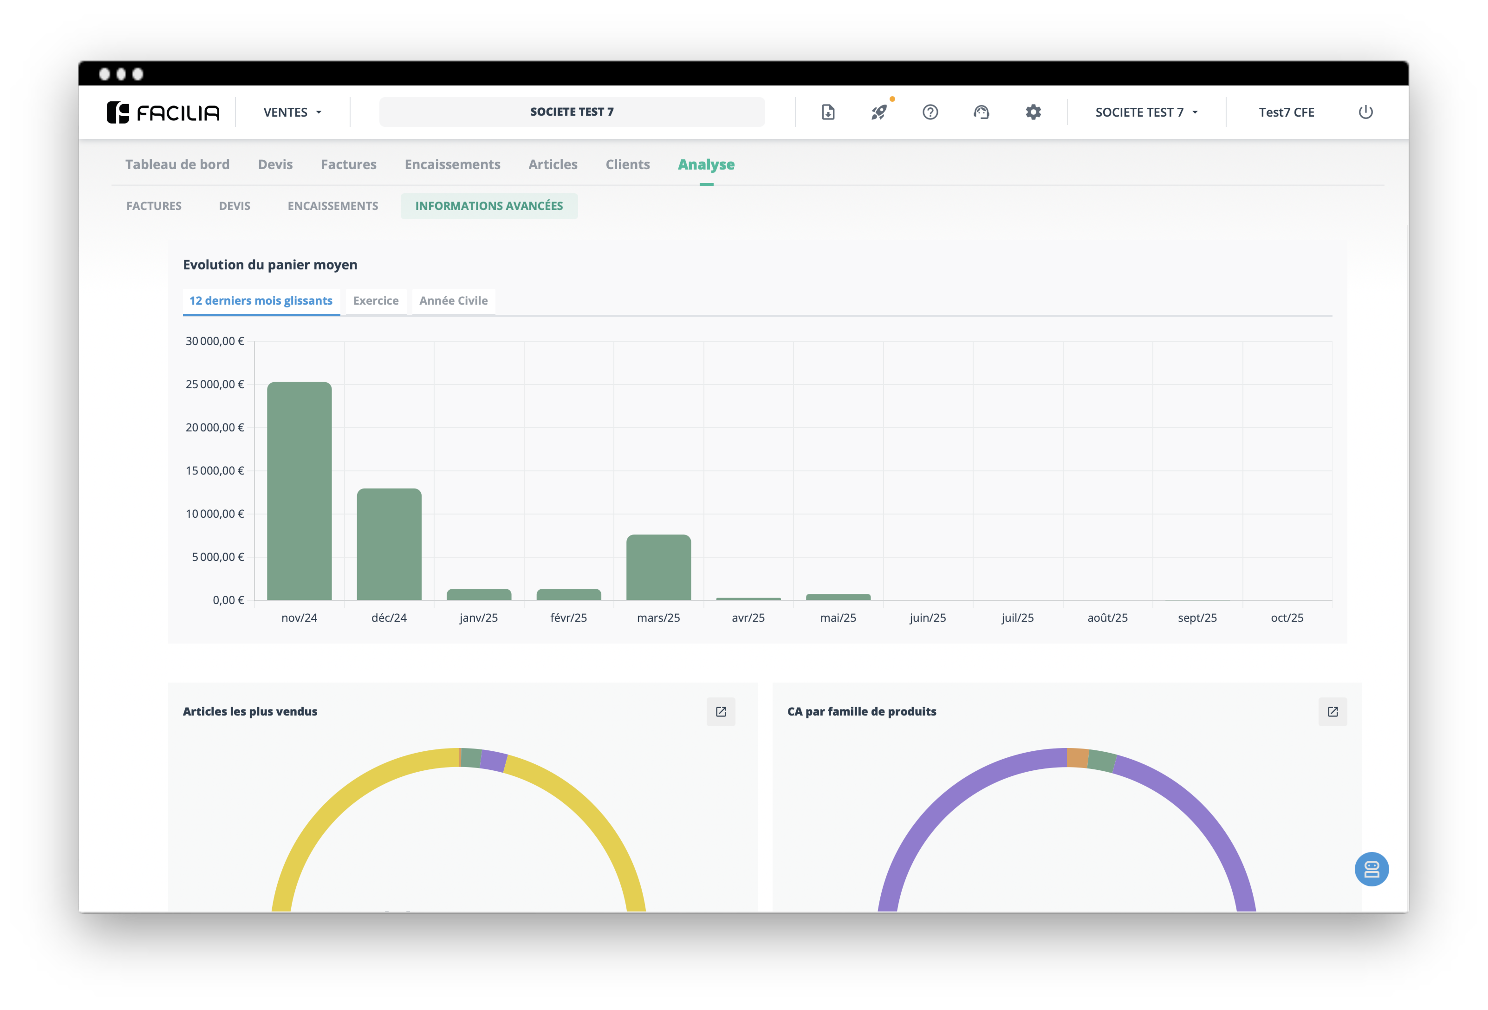
Task: Open the rocket news icon
Action: (879, 112)
